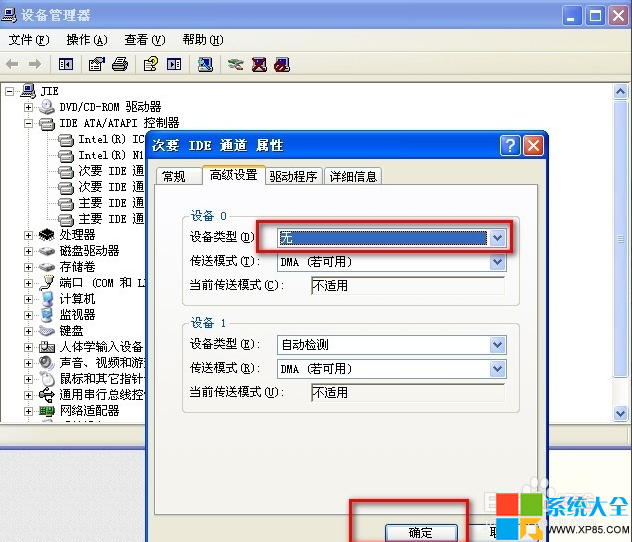The height and width of the screenshot is (542, 632).
Task: Open Device 0 传送模式 dropdown
Action: pos(497,262)
